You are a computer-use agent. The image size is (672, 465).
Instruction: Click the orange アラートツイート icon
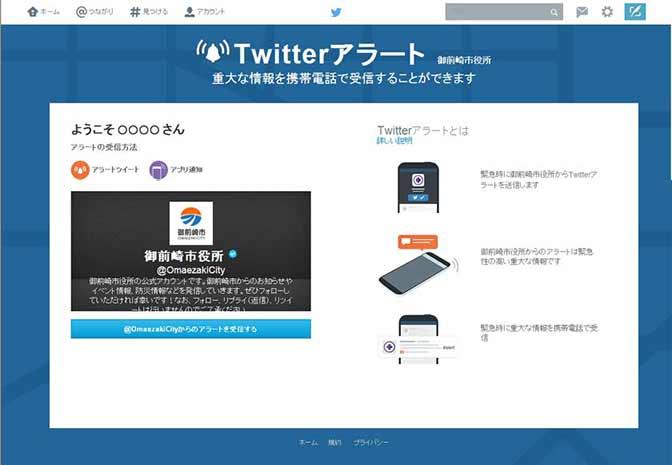[80, 170]
